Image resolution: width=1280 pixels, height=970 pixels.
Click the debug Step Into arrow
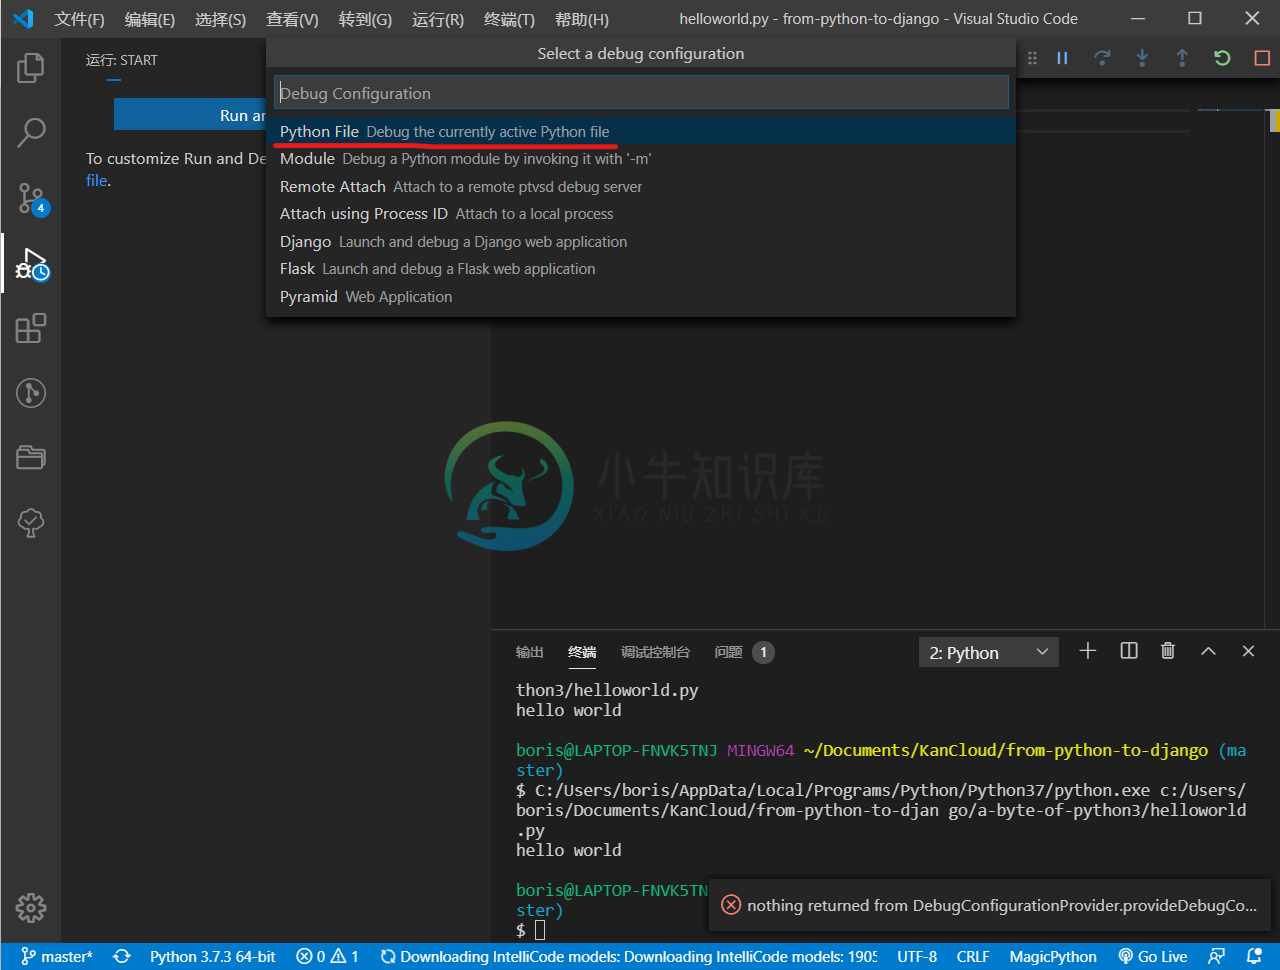coord(1142,58)
